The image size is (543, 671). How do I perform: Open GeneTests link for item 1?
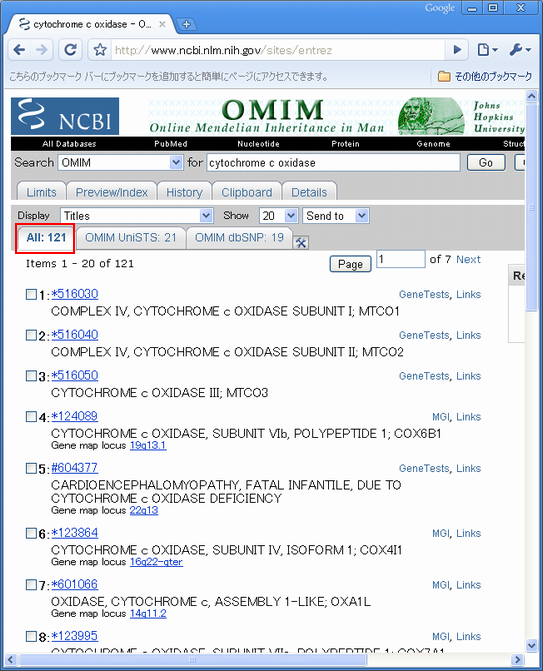pyautogui.click(x=424, y=294)
